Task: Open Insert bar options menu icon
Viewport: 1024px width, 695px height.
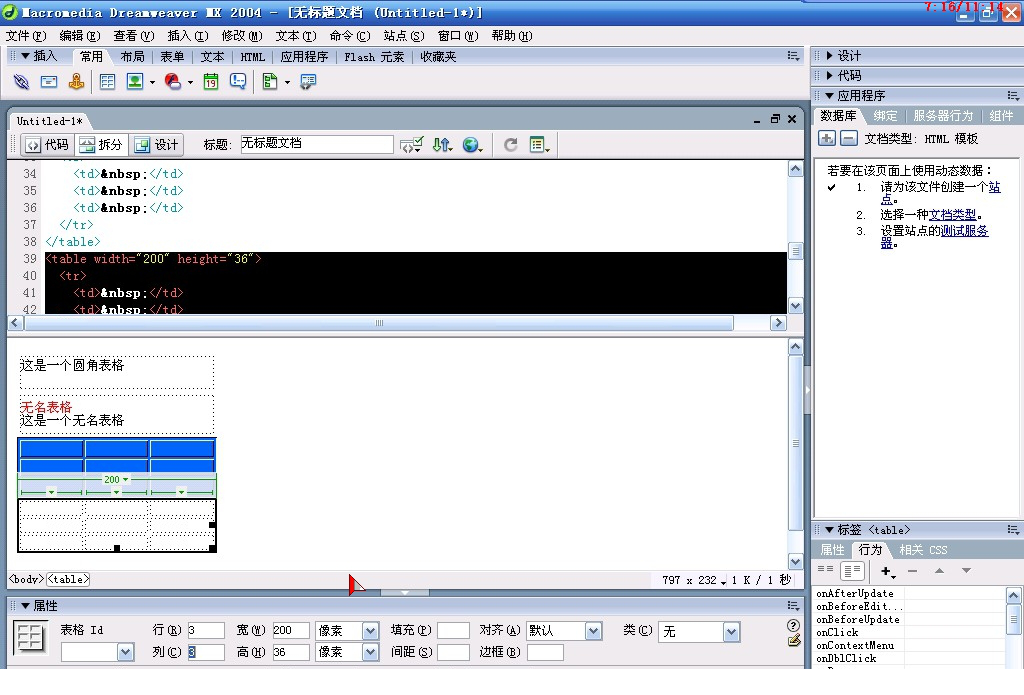Action: point(793,56)
